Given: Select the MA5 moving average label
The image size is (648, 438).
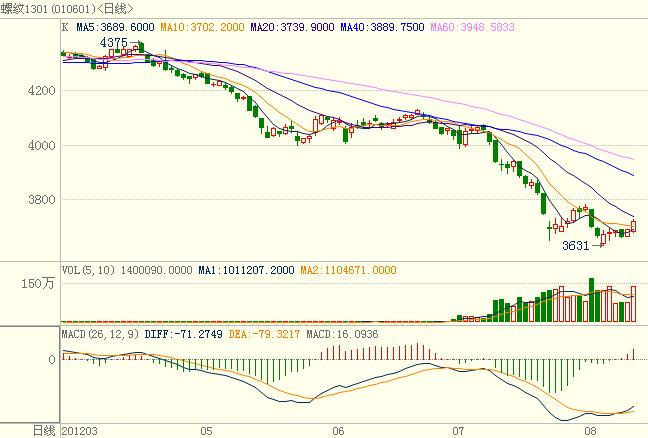Looking at the screenshot, I should 114,29.
